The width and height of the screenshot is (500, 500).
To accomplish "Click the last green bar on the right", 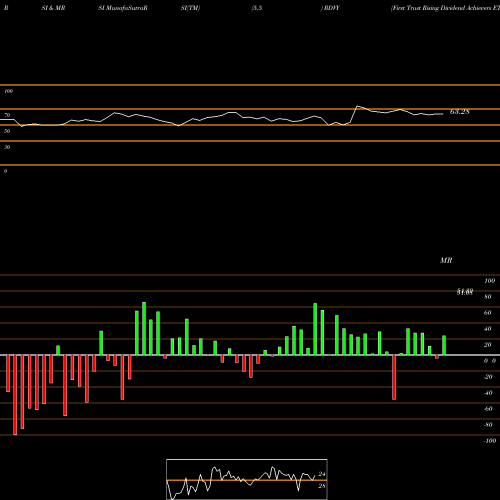I will pyautogui.click(x=444, y=345).
